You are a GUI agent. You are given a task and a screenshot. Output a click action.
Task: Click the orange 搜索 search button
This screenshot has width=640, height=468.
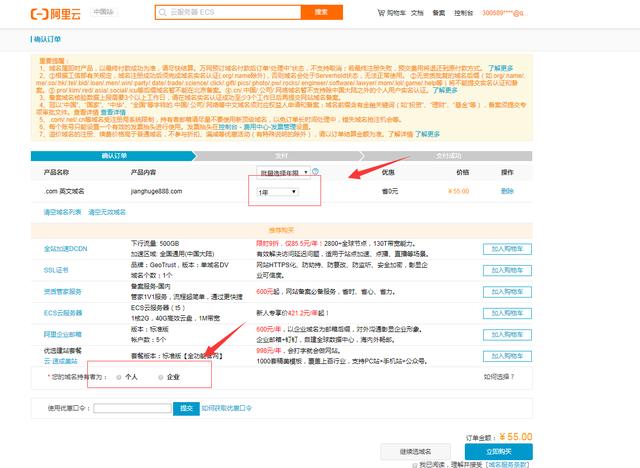[x=322, y=12]
